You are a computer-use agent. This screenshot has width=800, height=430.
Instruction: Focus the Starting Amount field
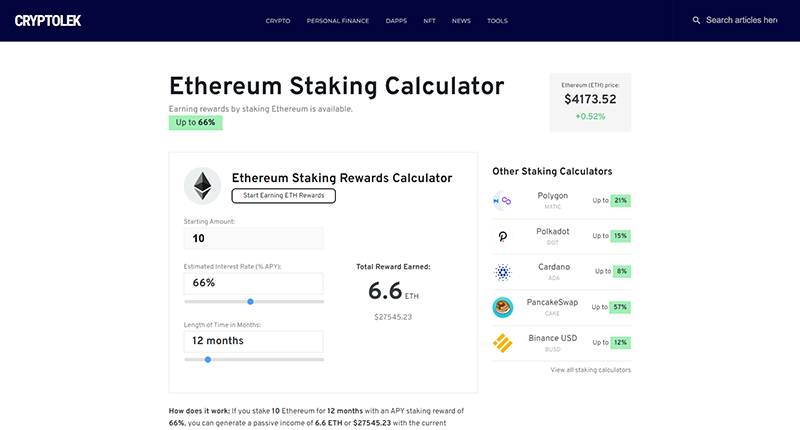point(254,239)
